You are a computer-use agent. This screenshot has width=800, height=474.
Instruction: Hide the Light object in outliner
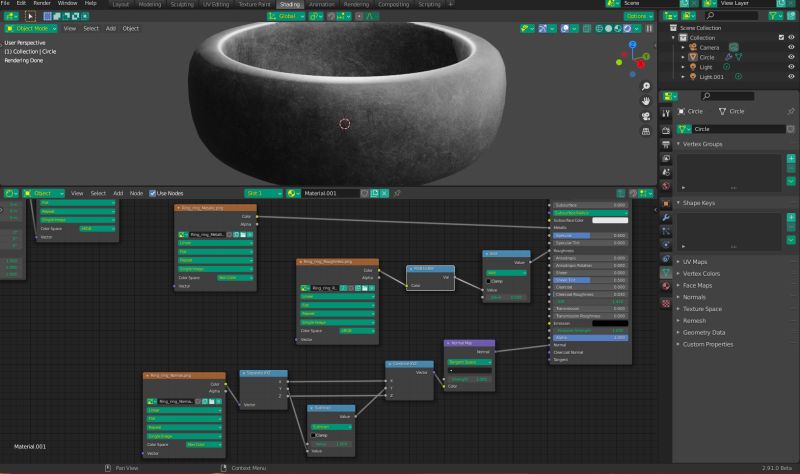791,67
